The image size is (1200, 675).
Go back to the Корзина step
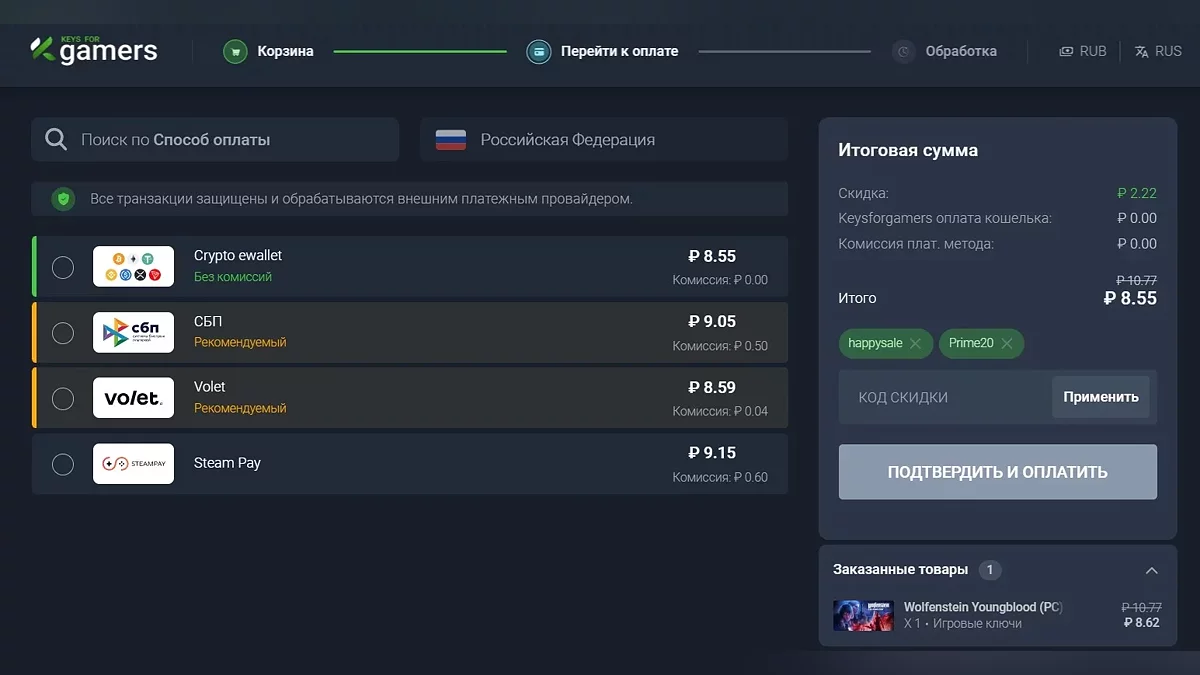point(285,51)
